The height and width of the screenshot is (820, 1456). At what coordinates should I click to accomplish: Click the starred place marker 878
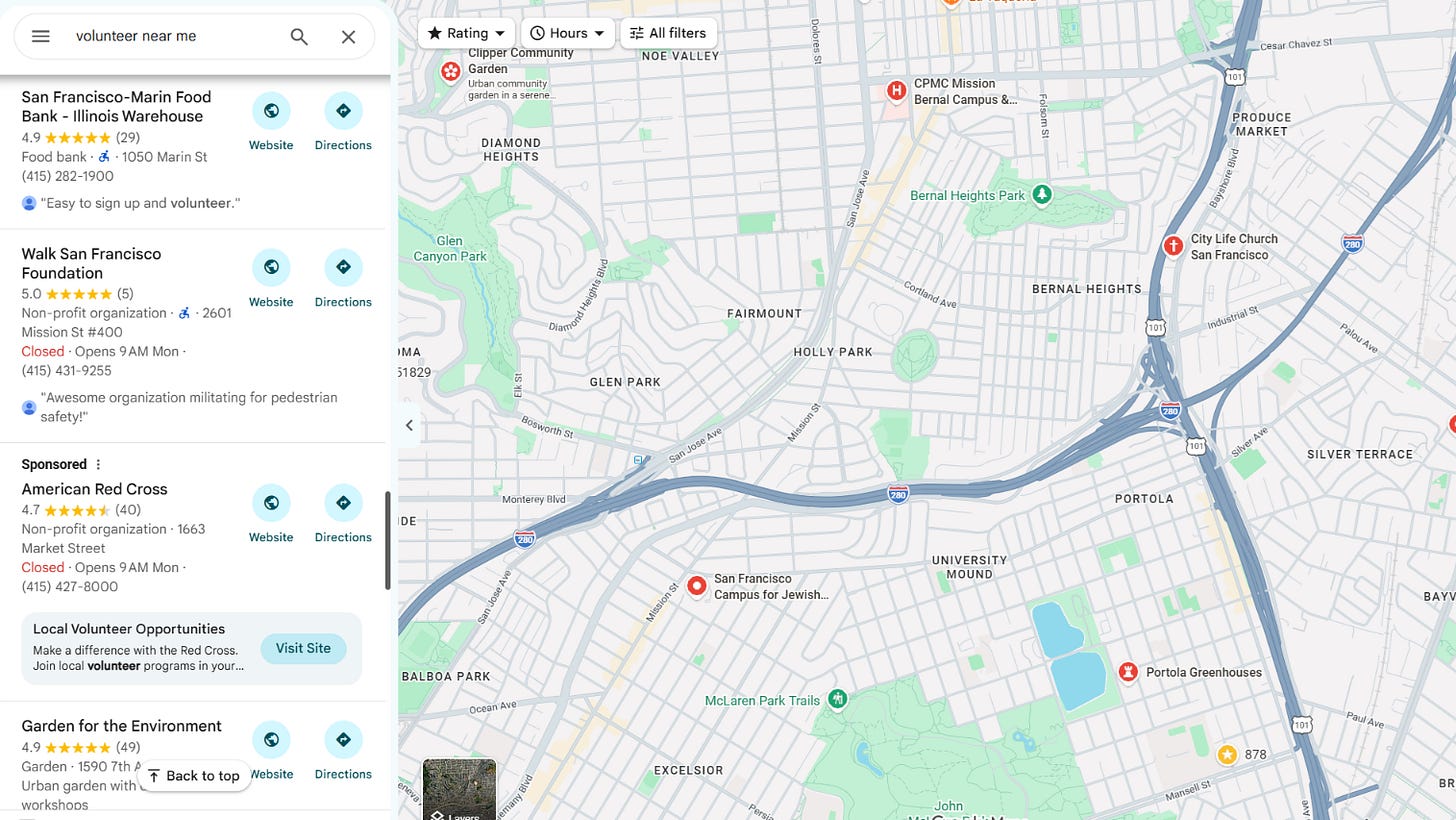pyautogui.click(x=1227, y=754)
